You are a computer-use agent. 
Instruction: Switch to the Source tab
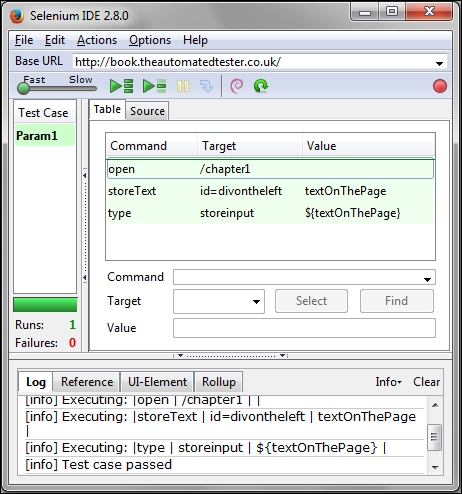point(147,111)
